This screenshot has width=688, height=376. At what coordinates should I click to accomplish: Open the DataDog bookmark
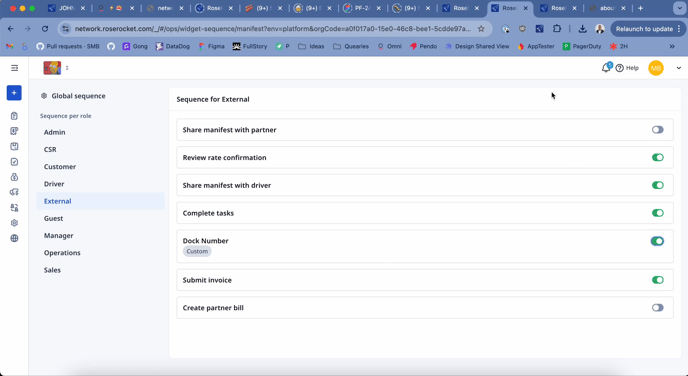(173, 46)
